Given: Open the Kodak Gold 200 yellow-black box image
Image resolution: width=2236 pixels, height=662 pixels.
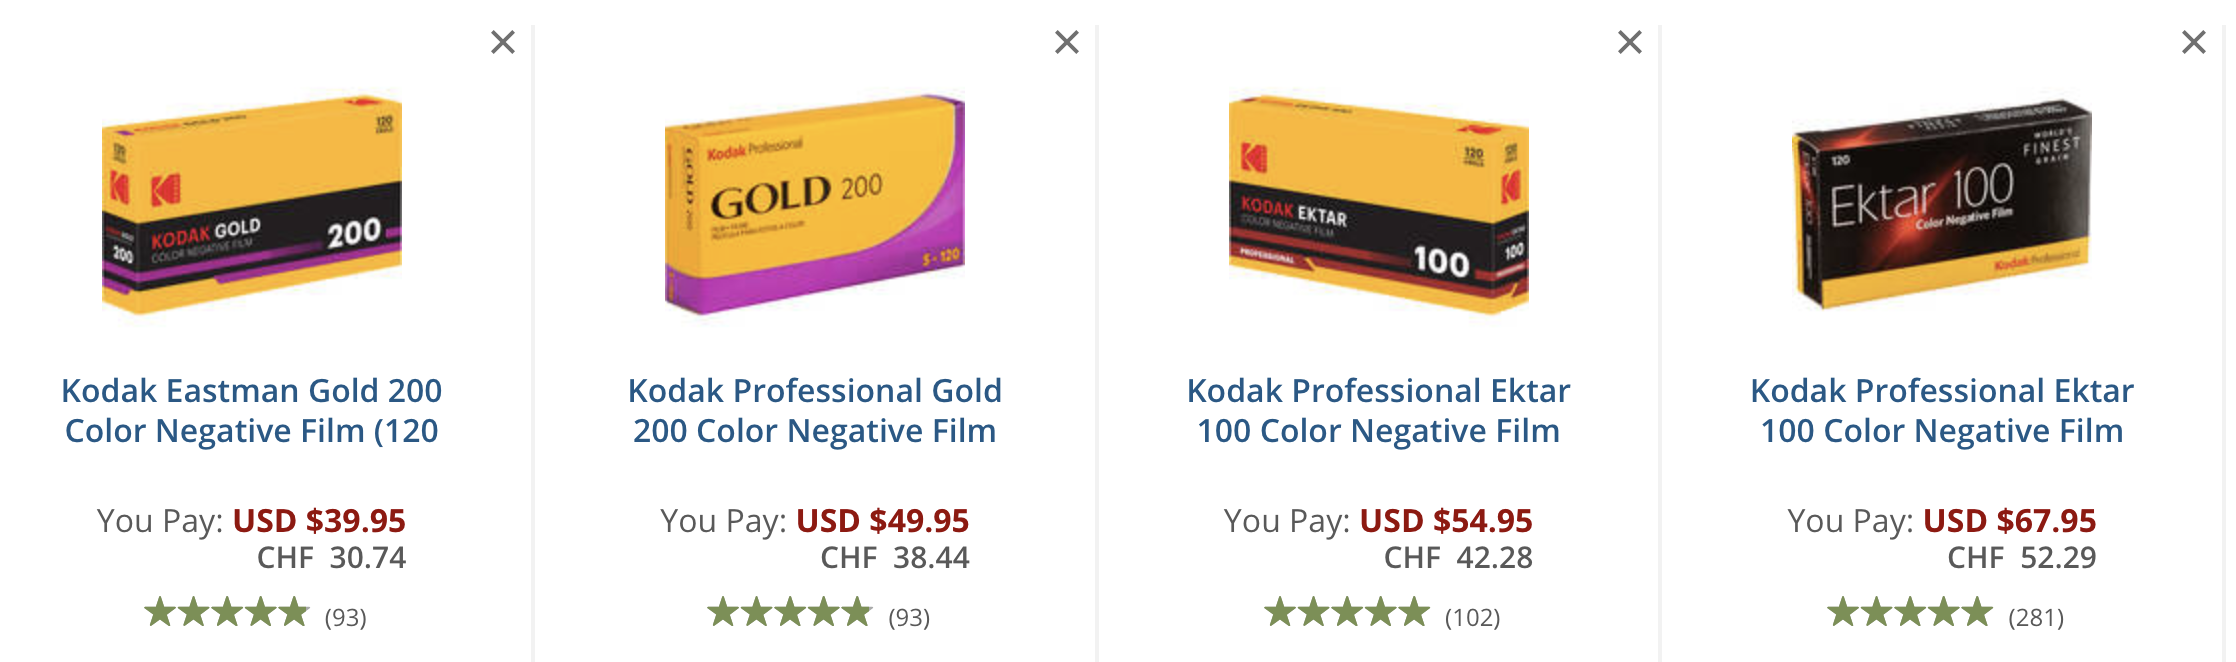Looking at the screenshot, I should coord(252,205).
